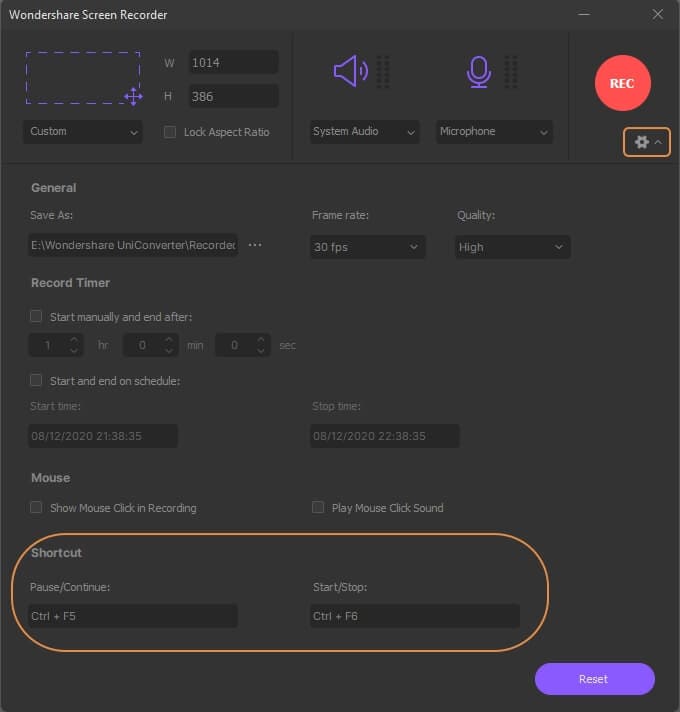Check Start and end on schedule

click(x=36, y=380)
